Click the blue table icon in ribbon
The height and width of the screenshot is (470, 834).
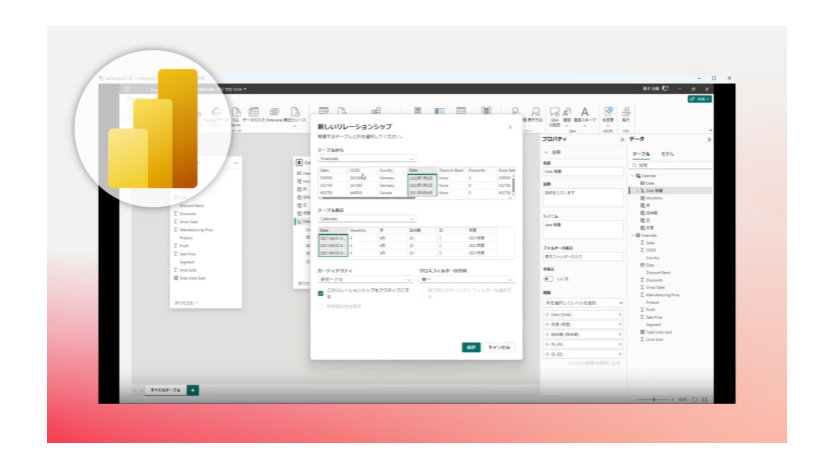coord(439,111)
